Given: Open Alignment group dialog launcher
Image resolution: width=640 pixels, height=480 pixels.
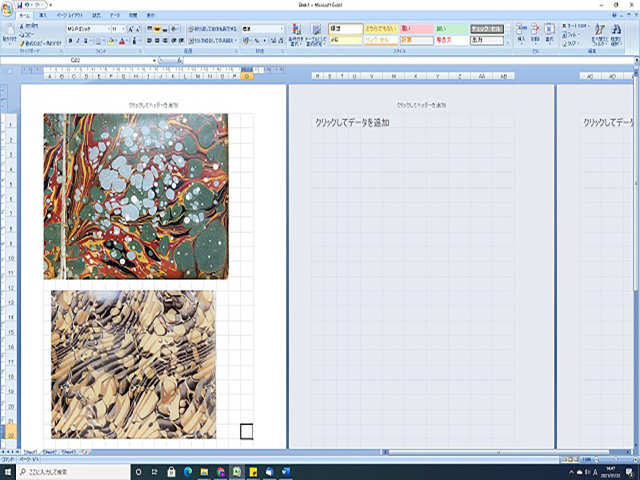Looking at the screenshot, I should (x=236, y=51).
